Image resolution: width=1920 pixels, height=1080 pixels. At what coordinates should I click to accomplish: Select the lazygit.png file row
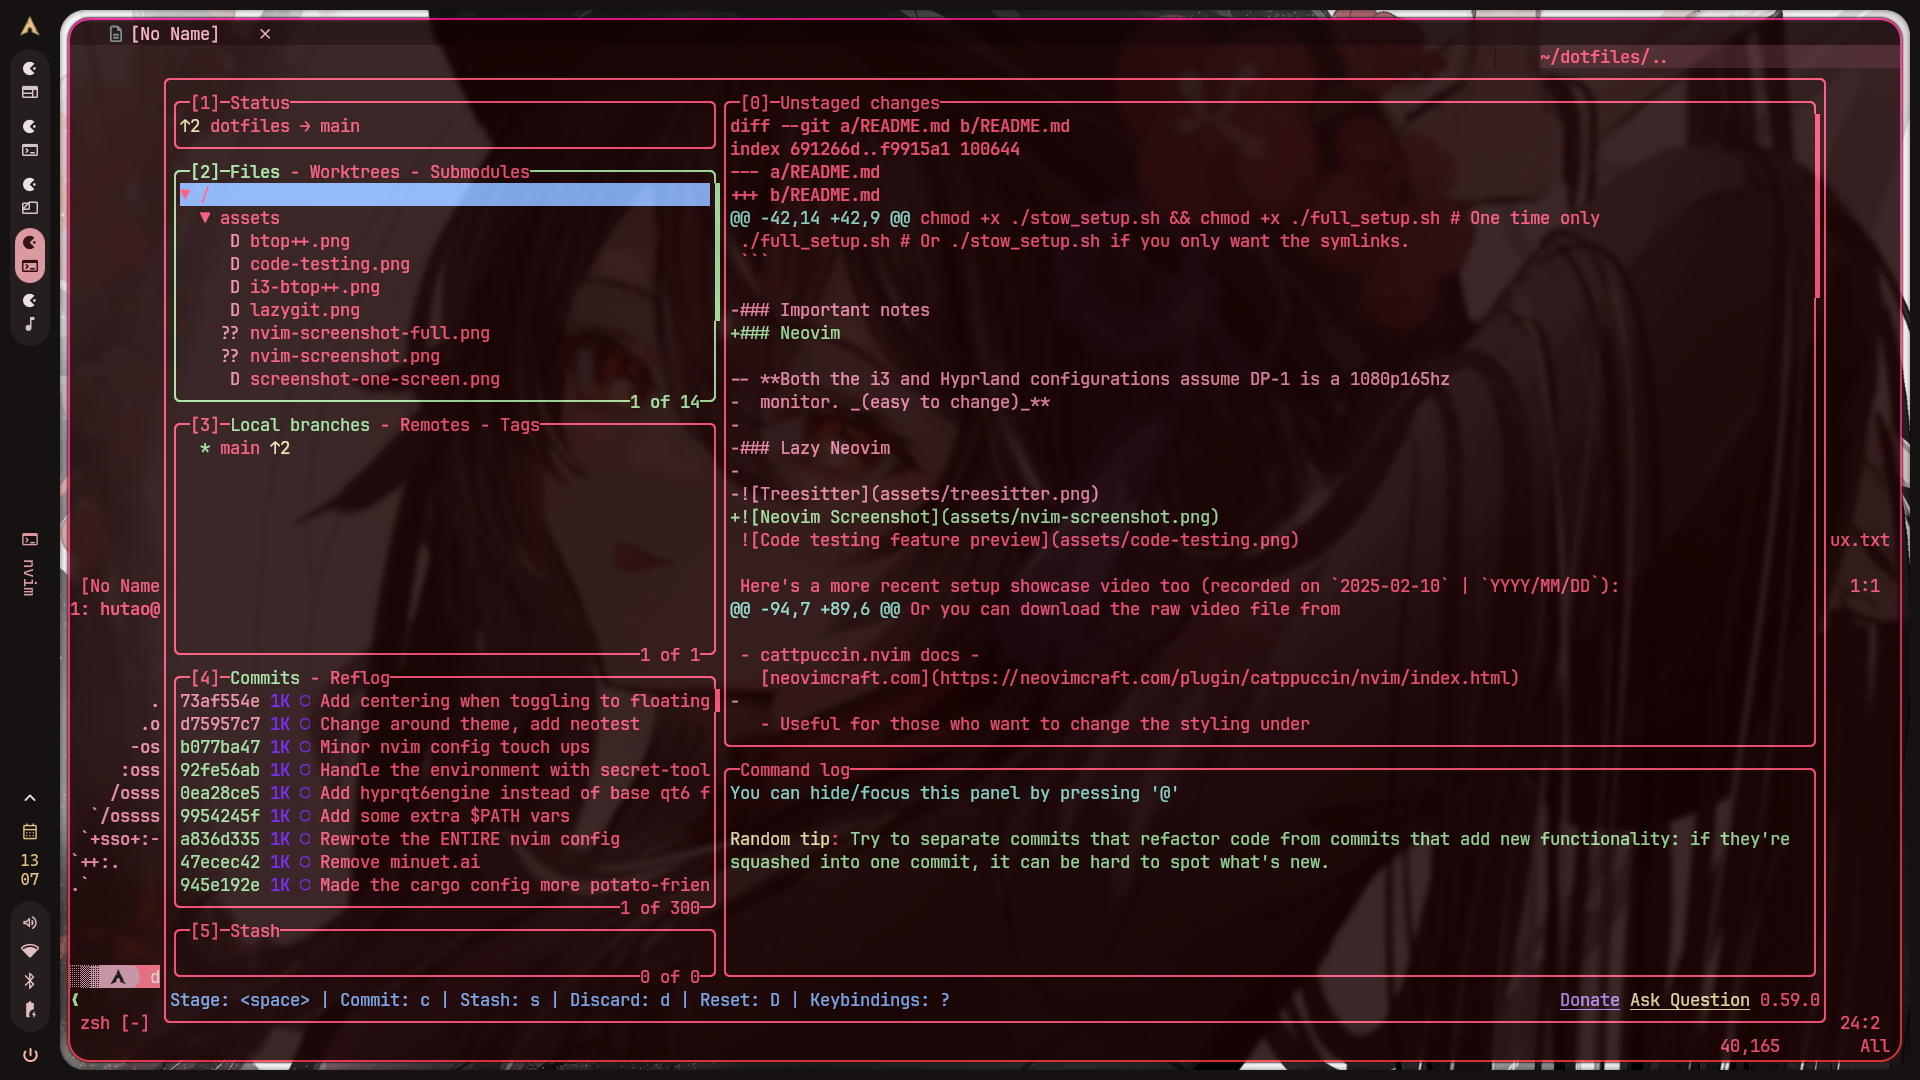pyautogui.click(x=445, y=310)
